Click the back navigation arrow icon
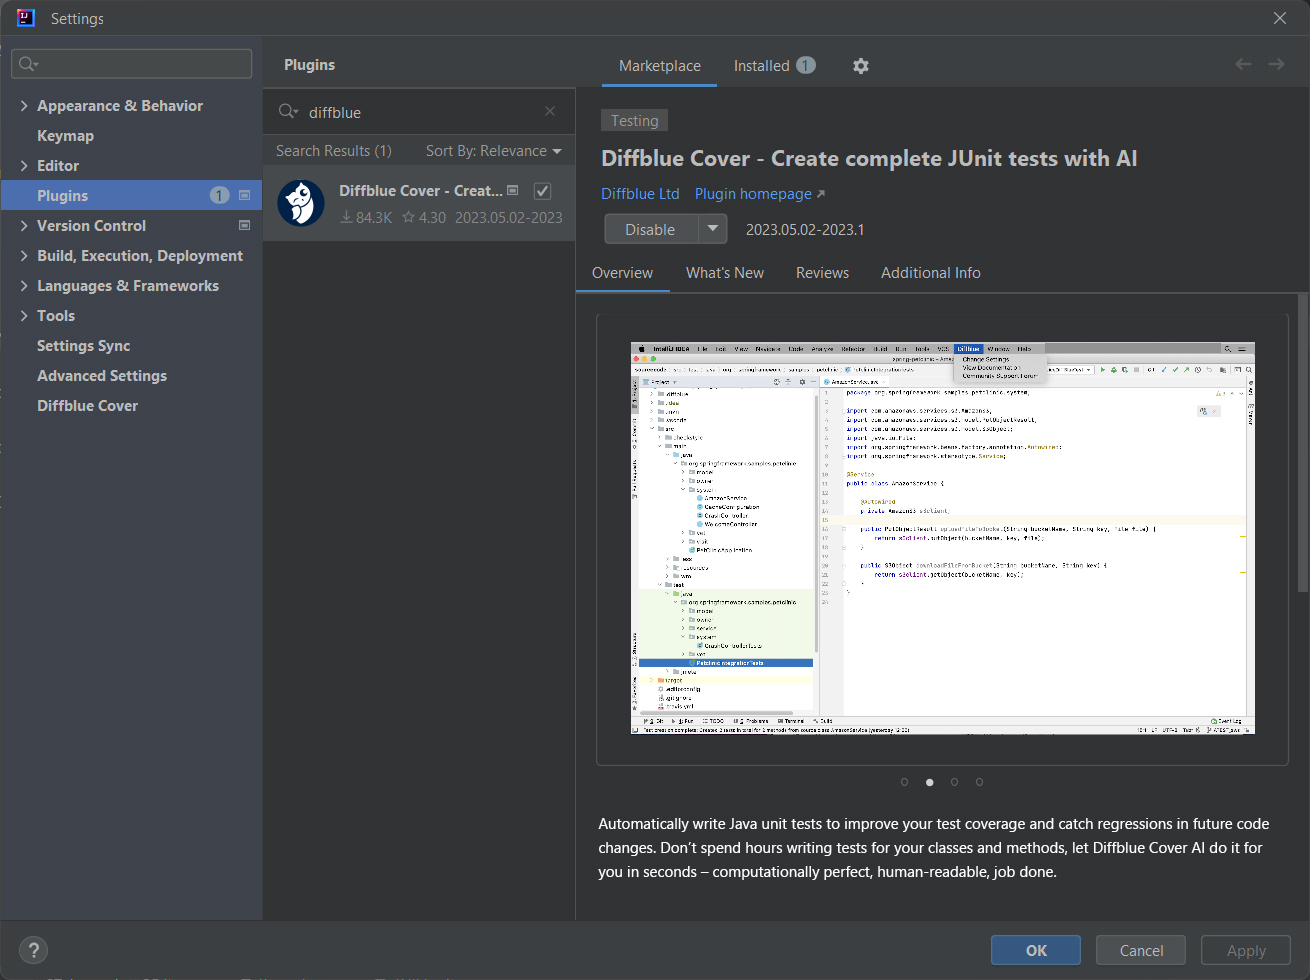Screen dimensions: 1310x980 click(1243, 64)
